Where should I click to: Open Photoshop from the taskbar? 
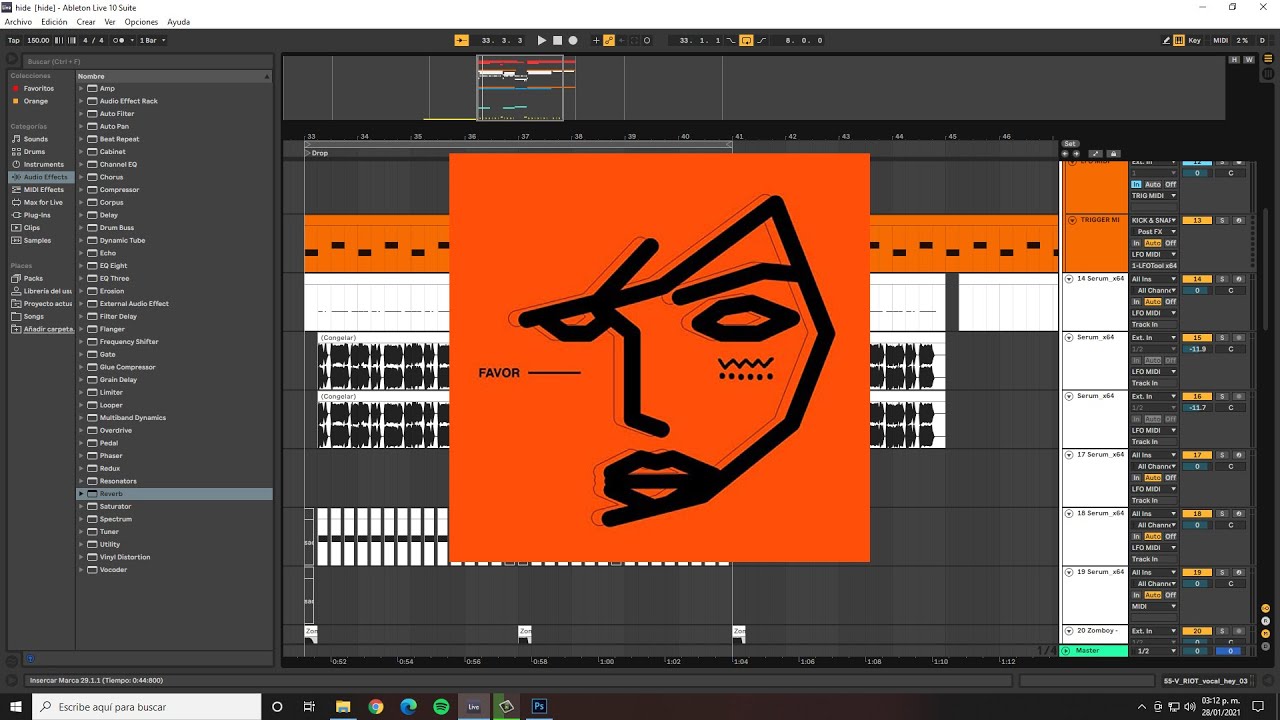click(x=539, y=707)
